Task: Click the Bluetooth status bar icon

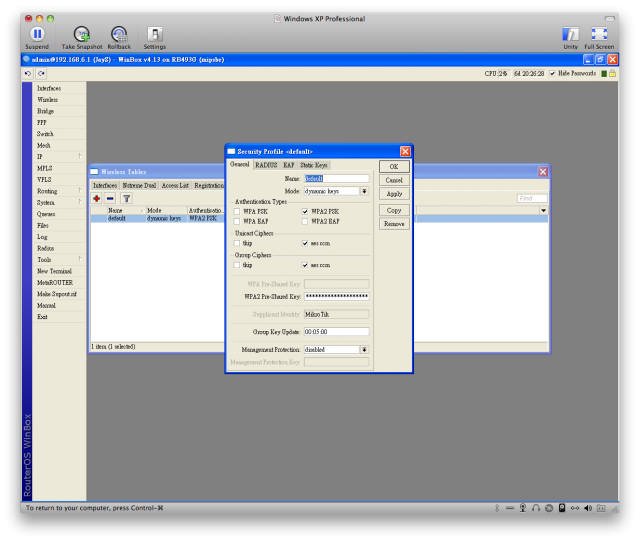Action: [x=497, y=508]
